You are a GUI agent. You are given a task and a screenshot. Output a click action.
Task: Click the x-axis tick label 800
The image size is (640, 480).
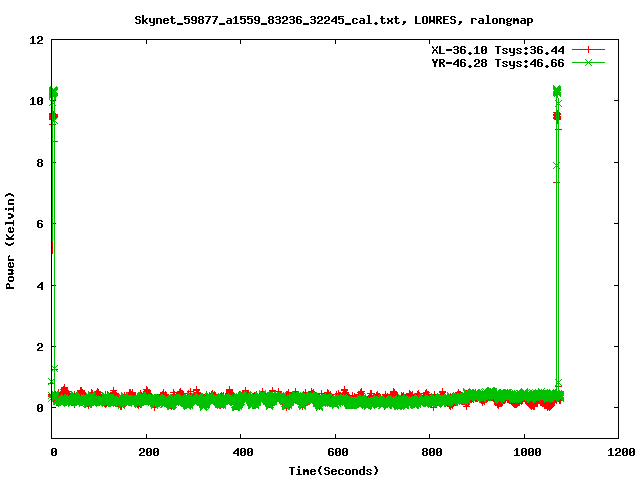coord(432,452)
